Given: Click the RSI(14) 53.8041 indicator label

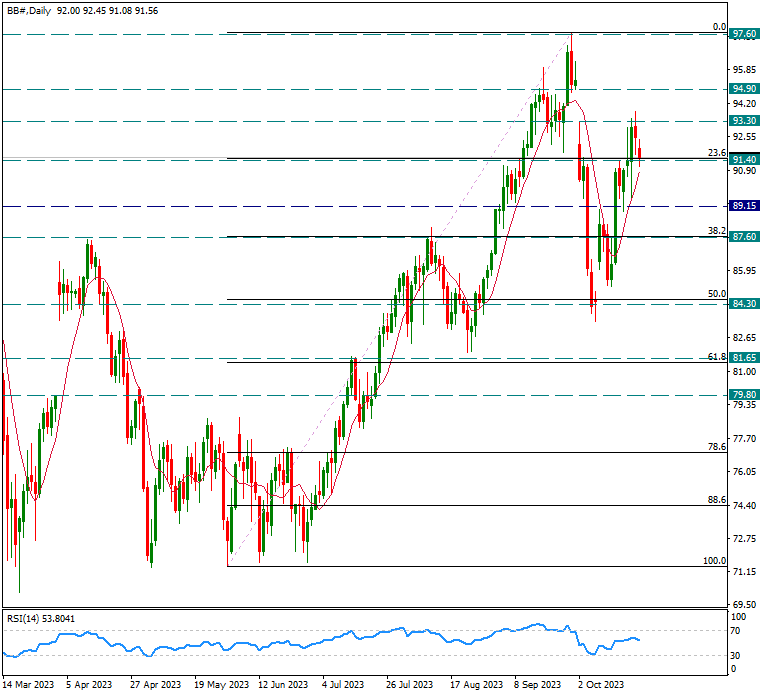Looking at the screenshot, I should [41, 619].
